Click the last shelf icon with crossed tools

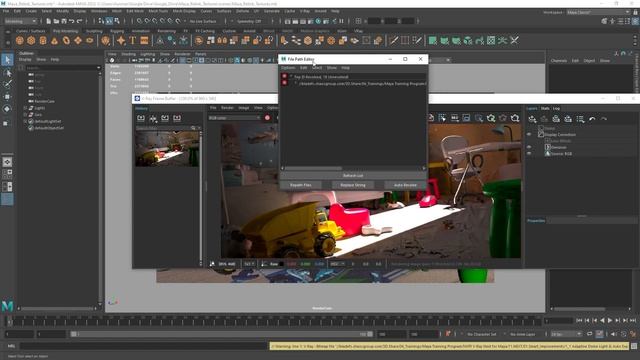[x=514, y=40]
